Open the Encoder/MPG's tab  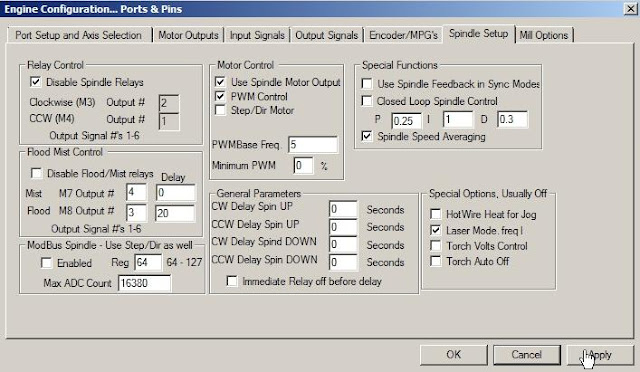tap(403, 35)
